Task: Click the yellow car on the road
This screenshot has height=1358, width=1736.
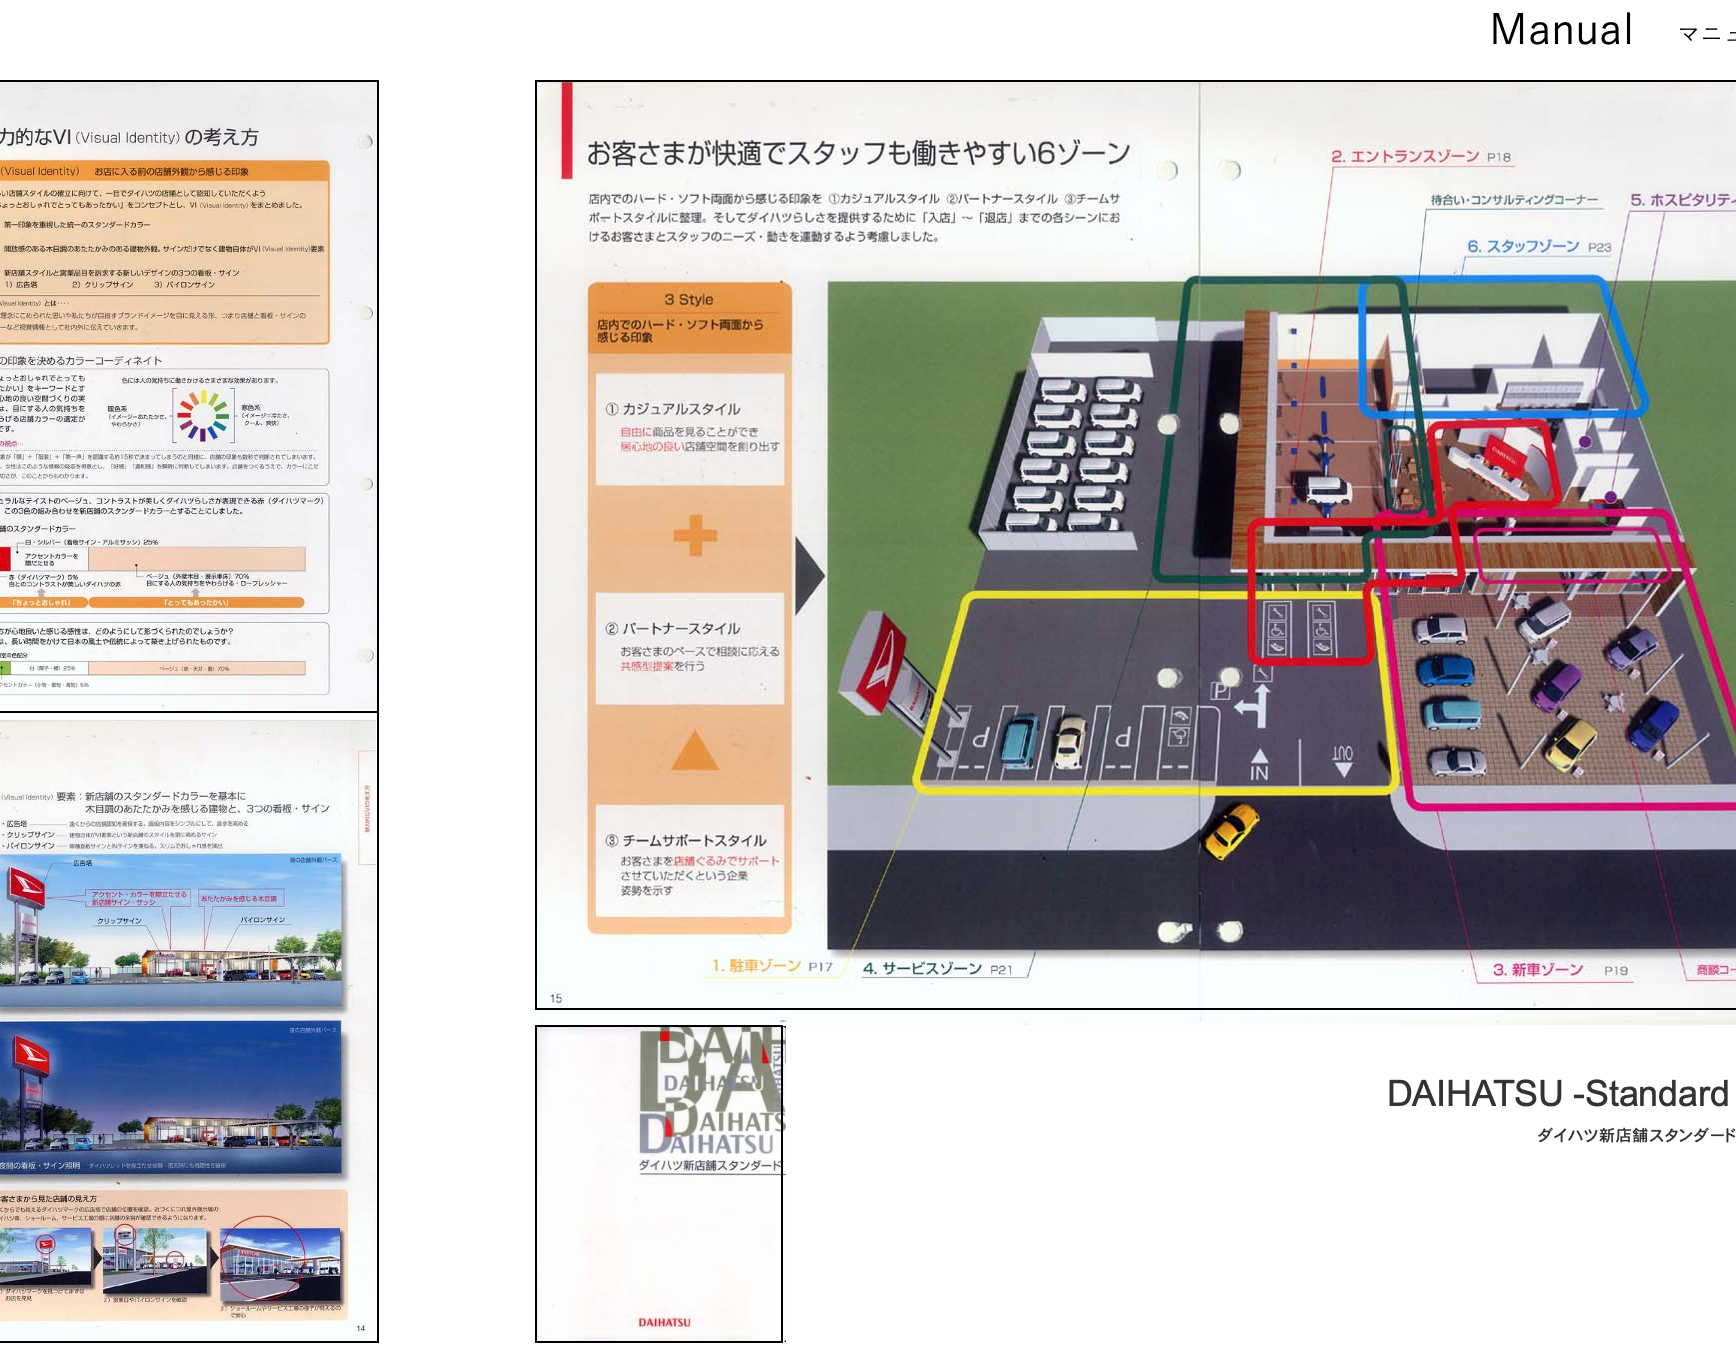Action: pos(1230,830)
